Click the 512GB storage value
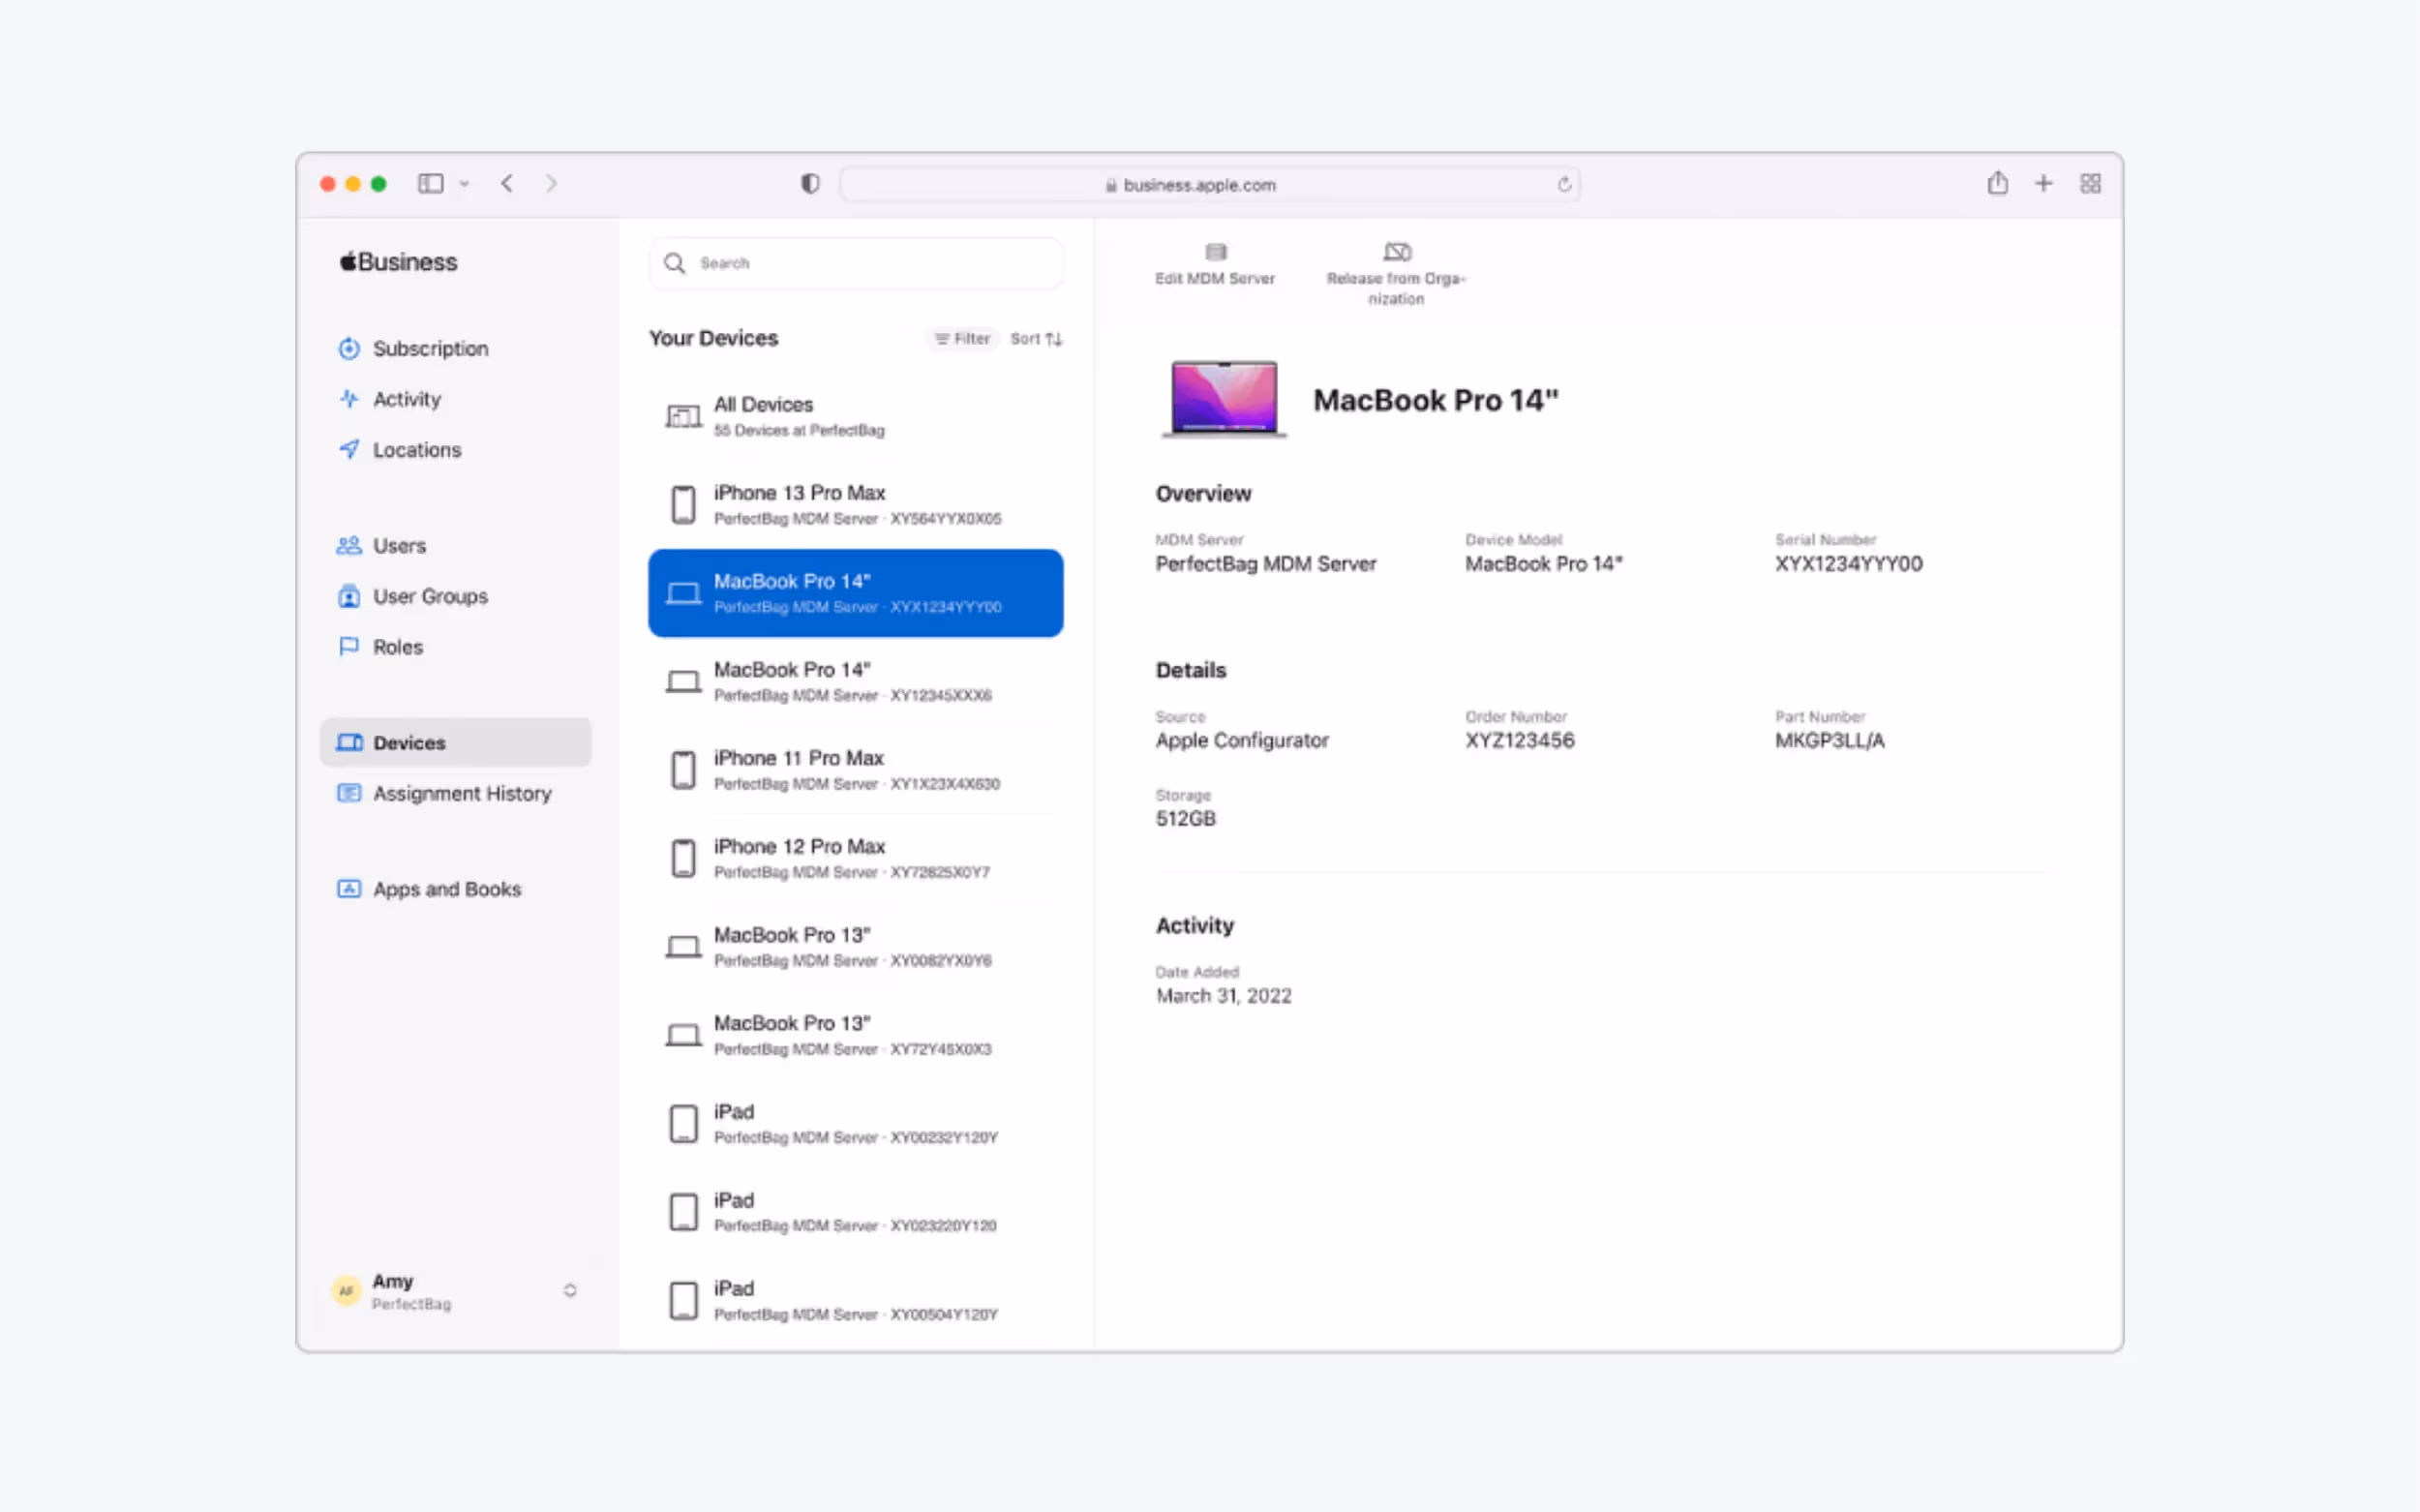Image resolution: width=2420 pixels, height=1512 pixels. pyautogui.click(x=1186, y=818)
